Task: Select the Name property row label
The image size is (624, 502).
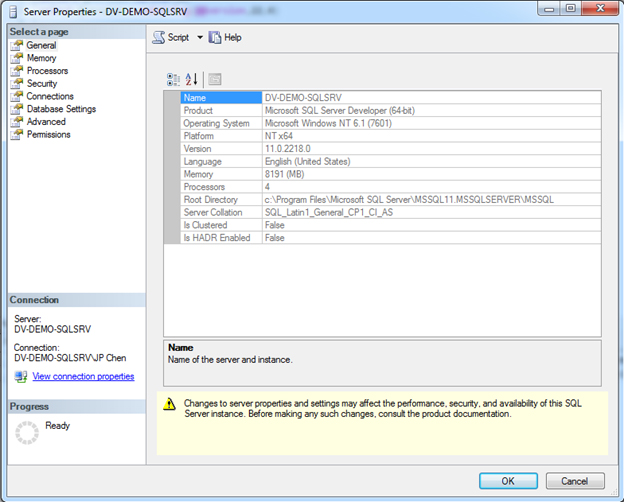Action: coord(221,98)
